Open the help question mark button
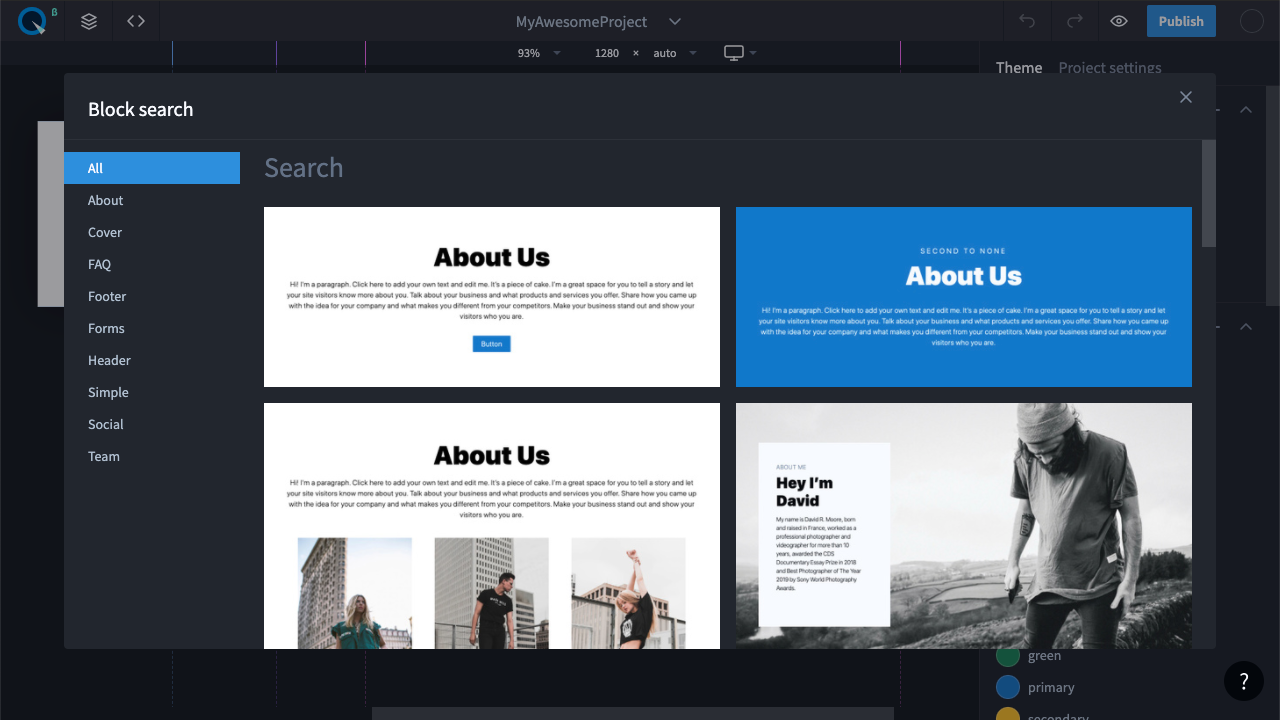Screen dimensions: 1280x720 1243,681
